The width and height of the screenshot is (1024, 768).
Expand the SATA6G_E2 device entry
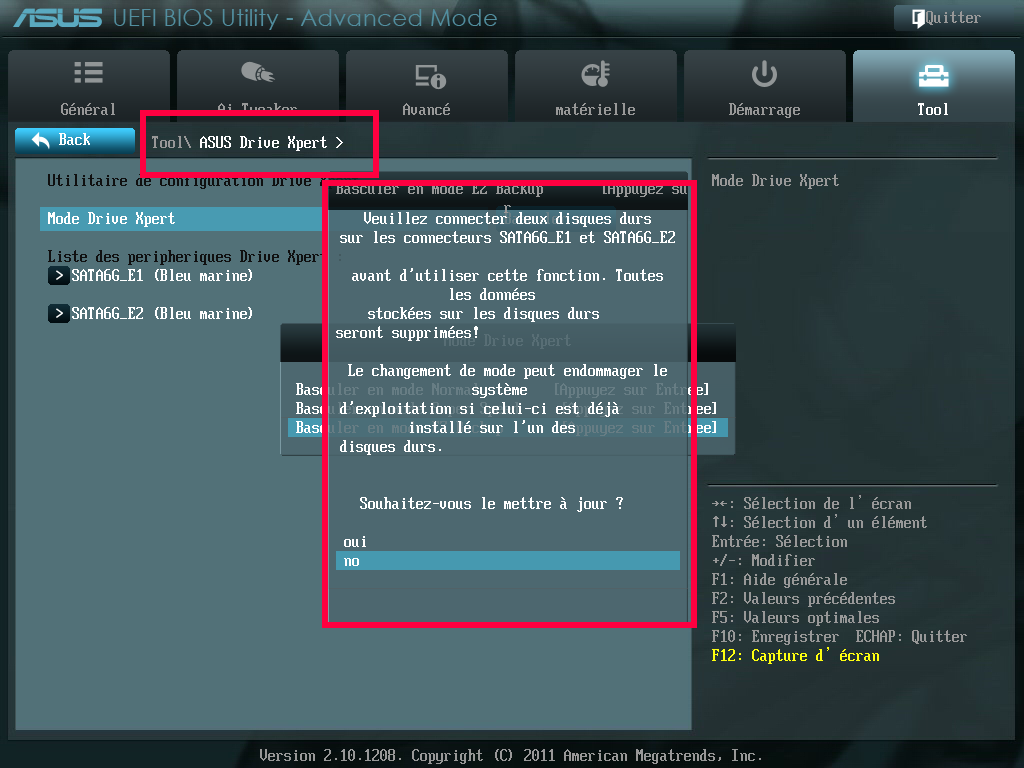coord(58,313)
